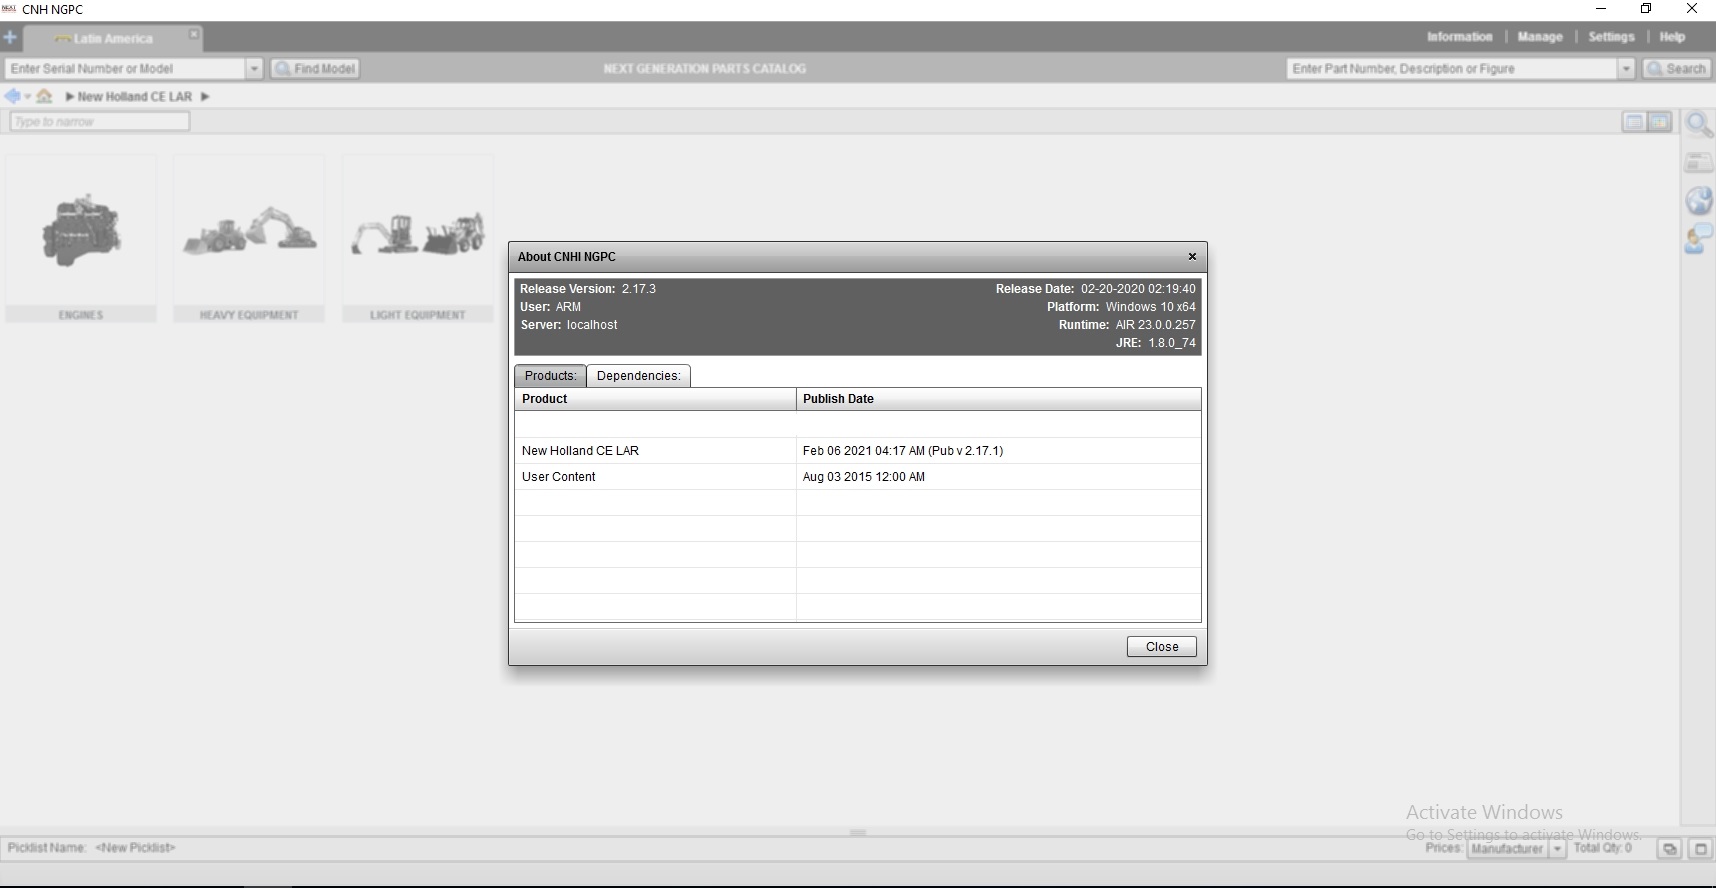This screenshot has height=888, width=1716.
Task: Switch to thumbnail grid view
Action: [1660, 122]
